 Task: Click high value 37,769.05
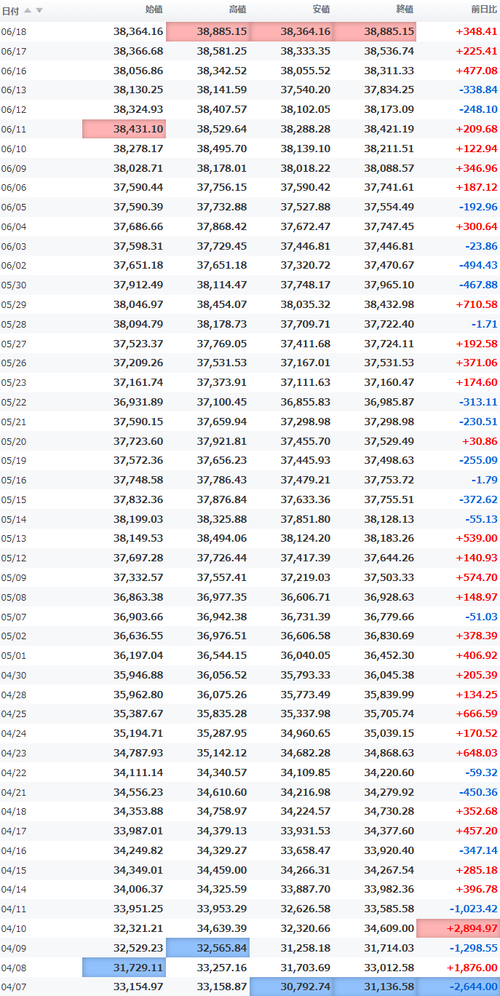pyautogui.click(x=222, y=343)
